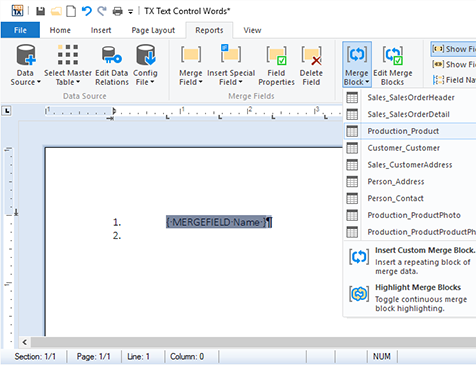This screenshot has height=365, width=476.
Task: Choose Person_Address merge block
Action: [410, 182]
